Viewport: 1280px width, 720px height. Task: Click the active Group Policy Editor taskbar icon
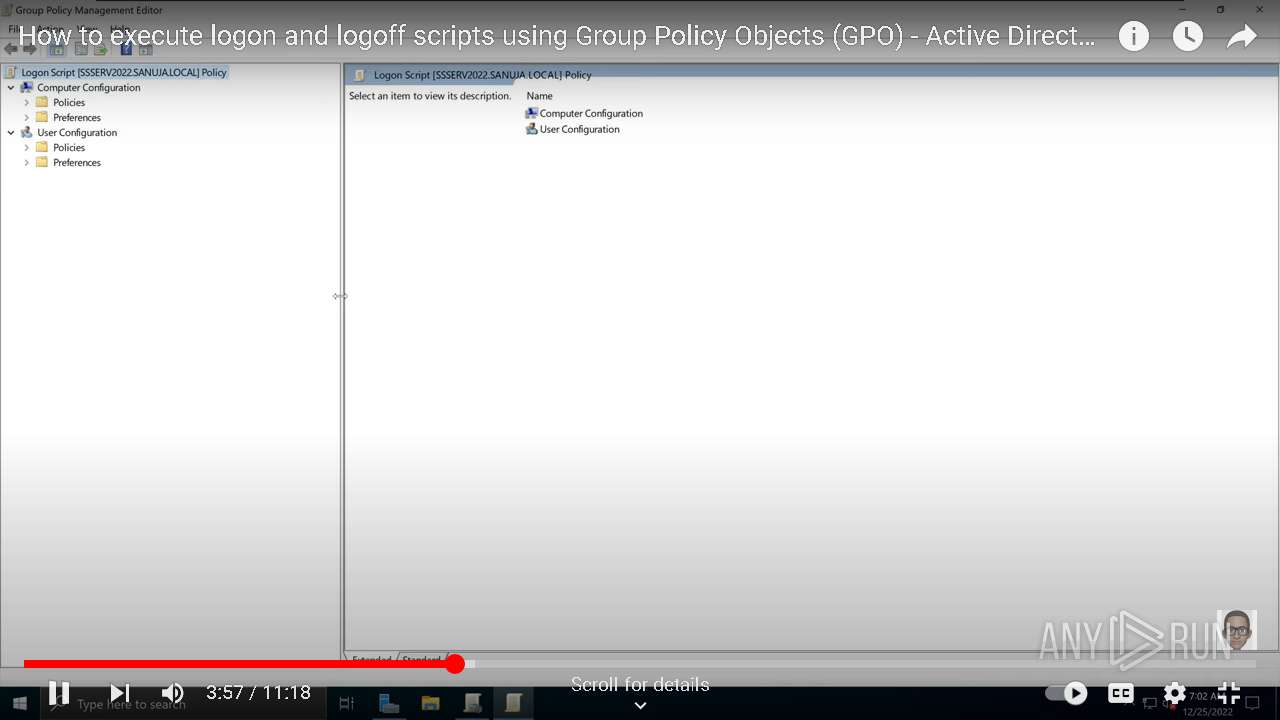(x=513, y=704)
